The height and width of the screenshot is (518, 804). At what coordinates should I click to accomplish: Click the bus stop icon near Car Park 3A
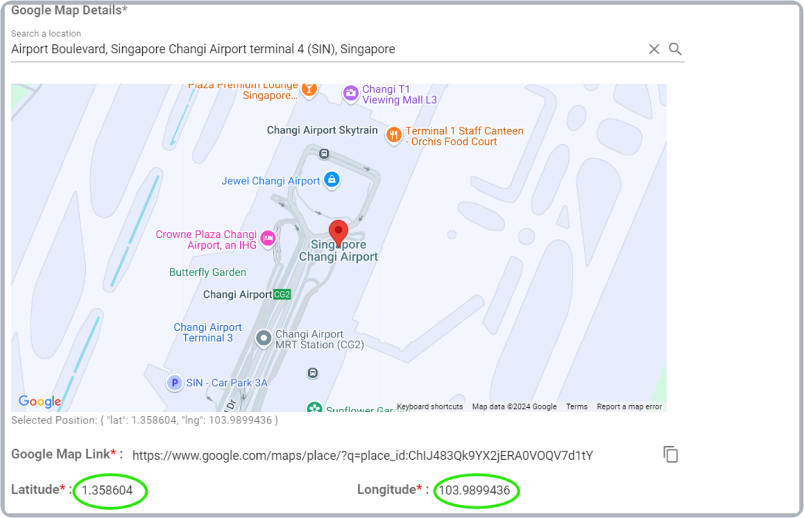point(313,373)
